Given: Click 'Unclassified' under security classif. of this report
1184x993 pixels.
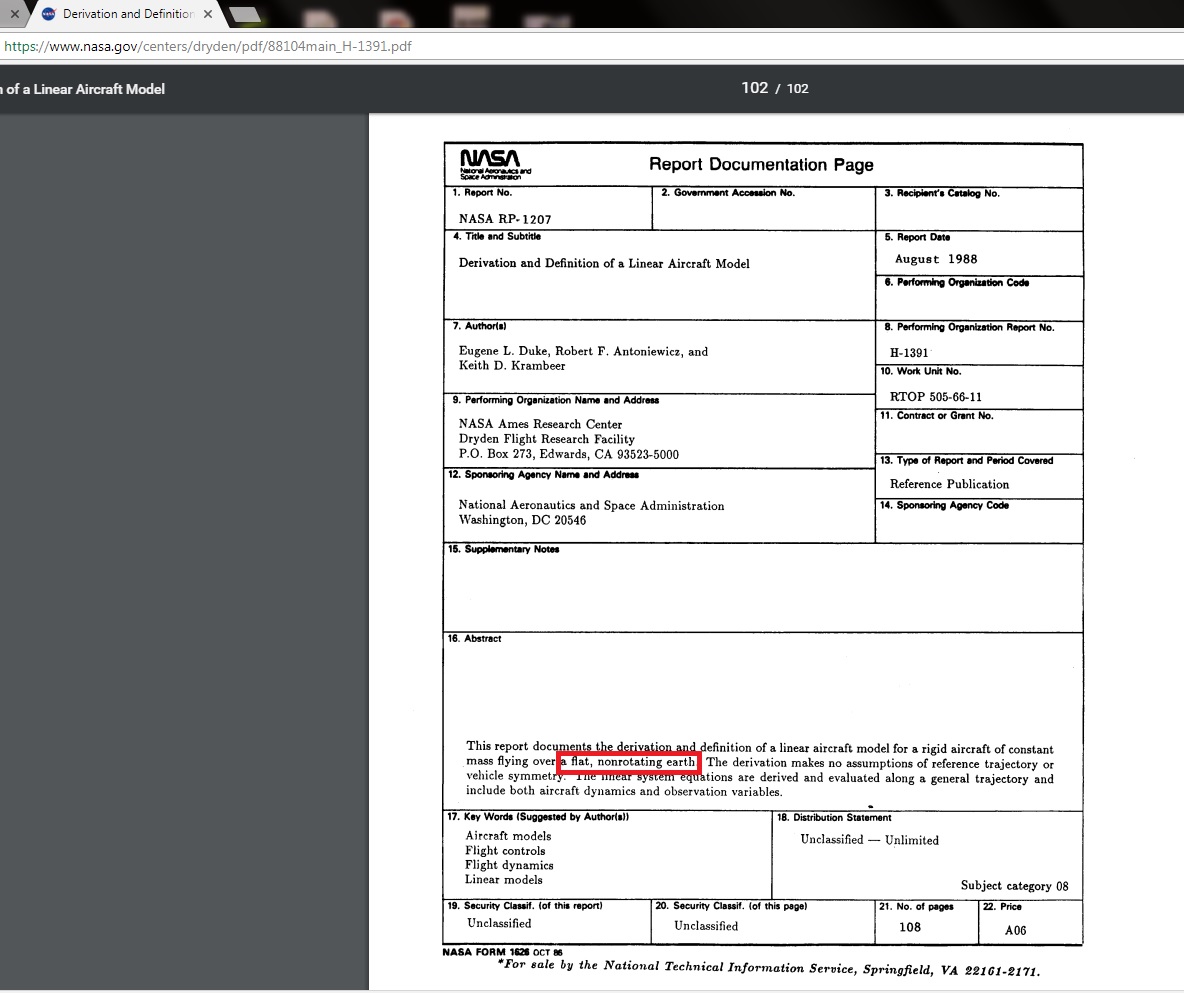Looking at the screenshot, I should coord(499,924).
